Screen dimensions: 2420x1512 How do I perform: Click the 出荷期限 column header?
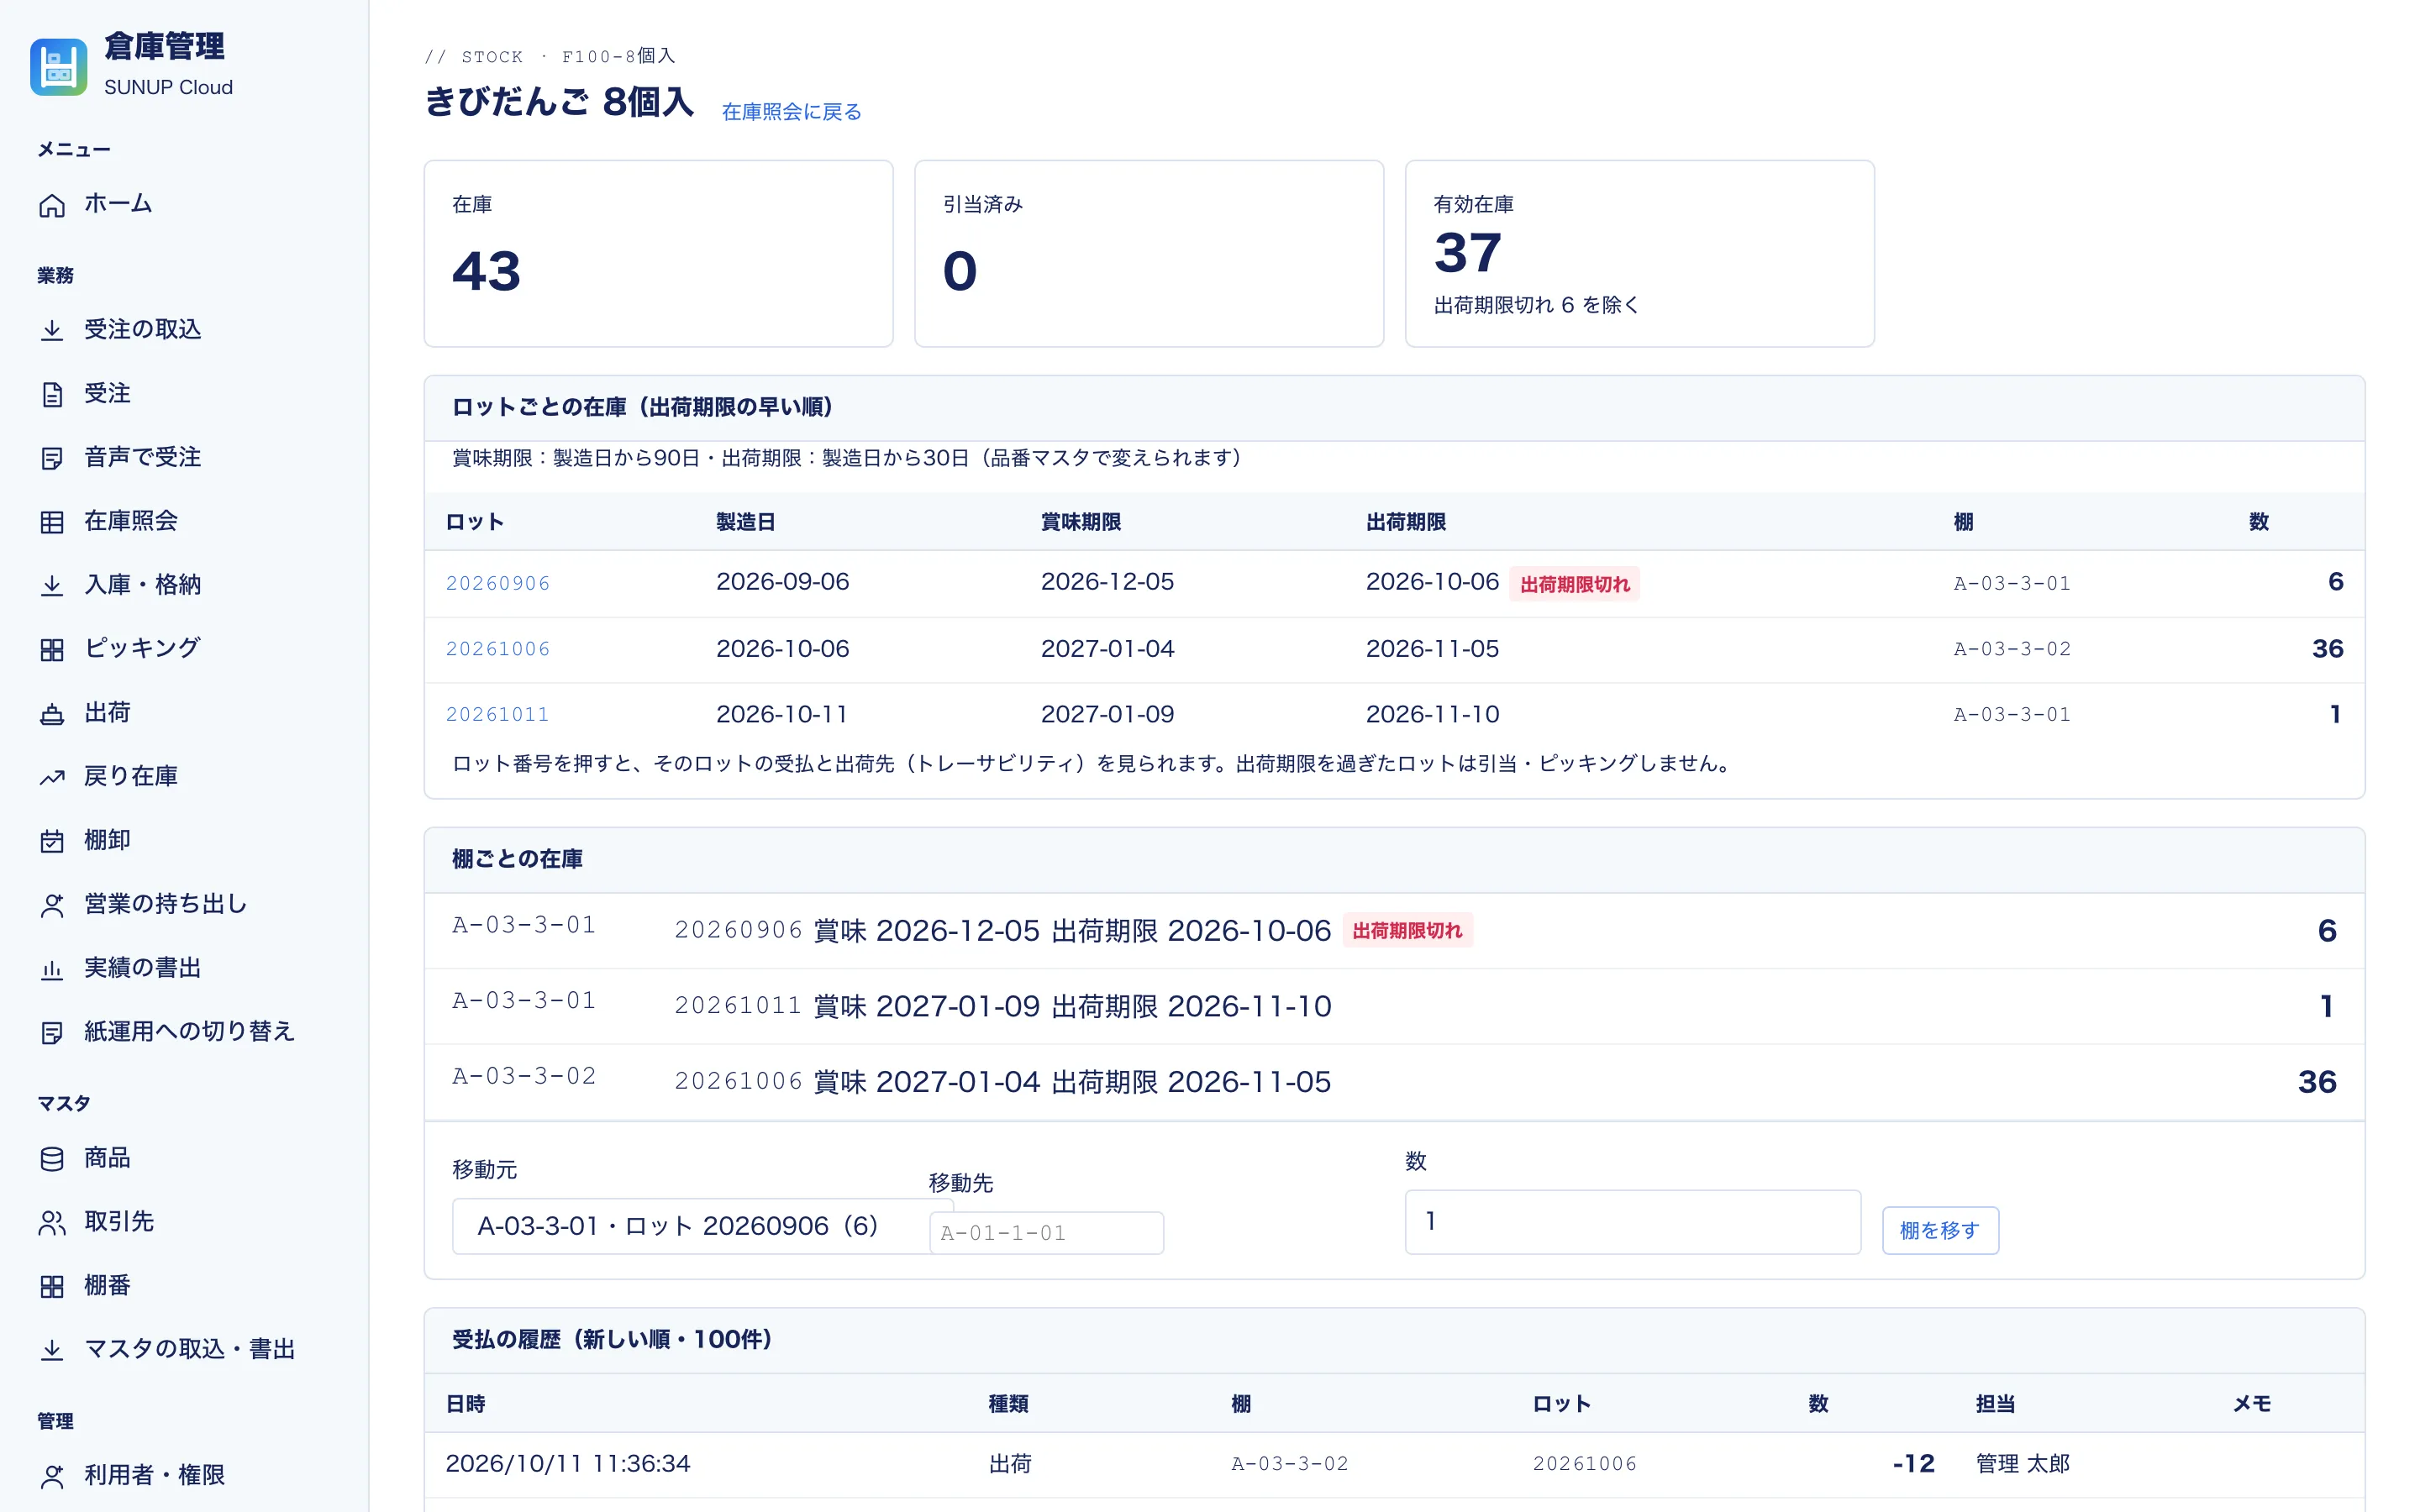pos(1405,522)
